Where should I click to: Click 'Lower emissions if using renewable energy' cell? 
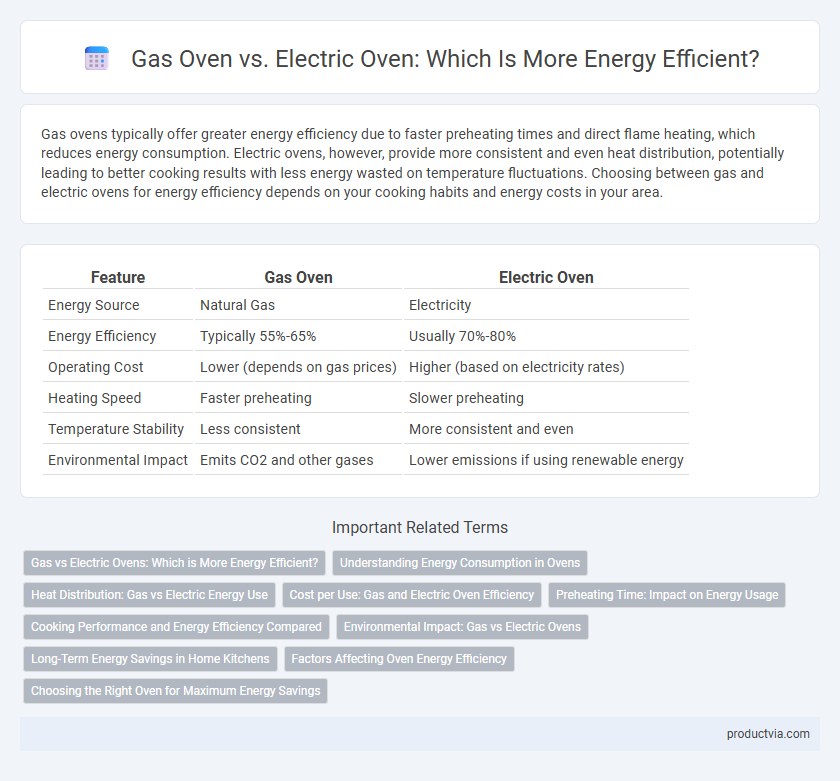tap(546, 460)
